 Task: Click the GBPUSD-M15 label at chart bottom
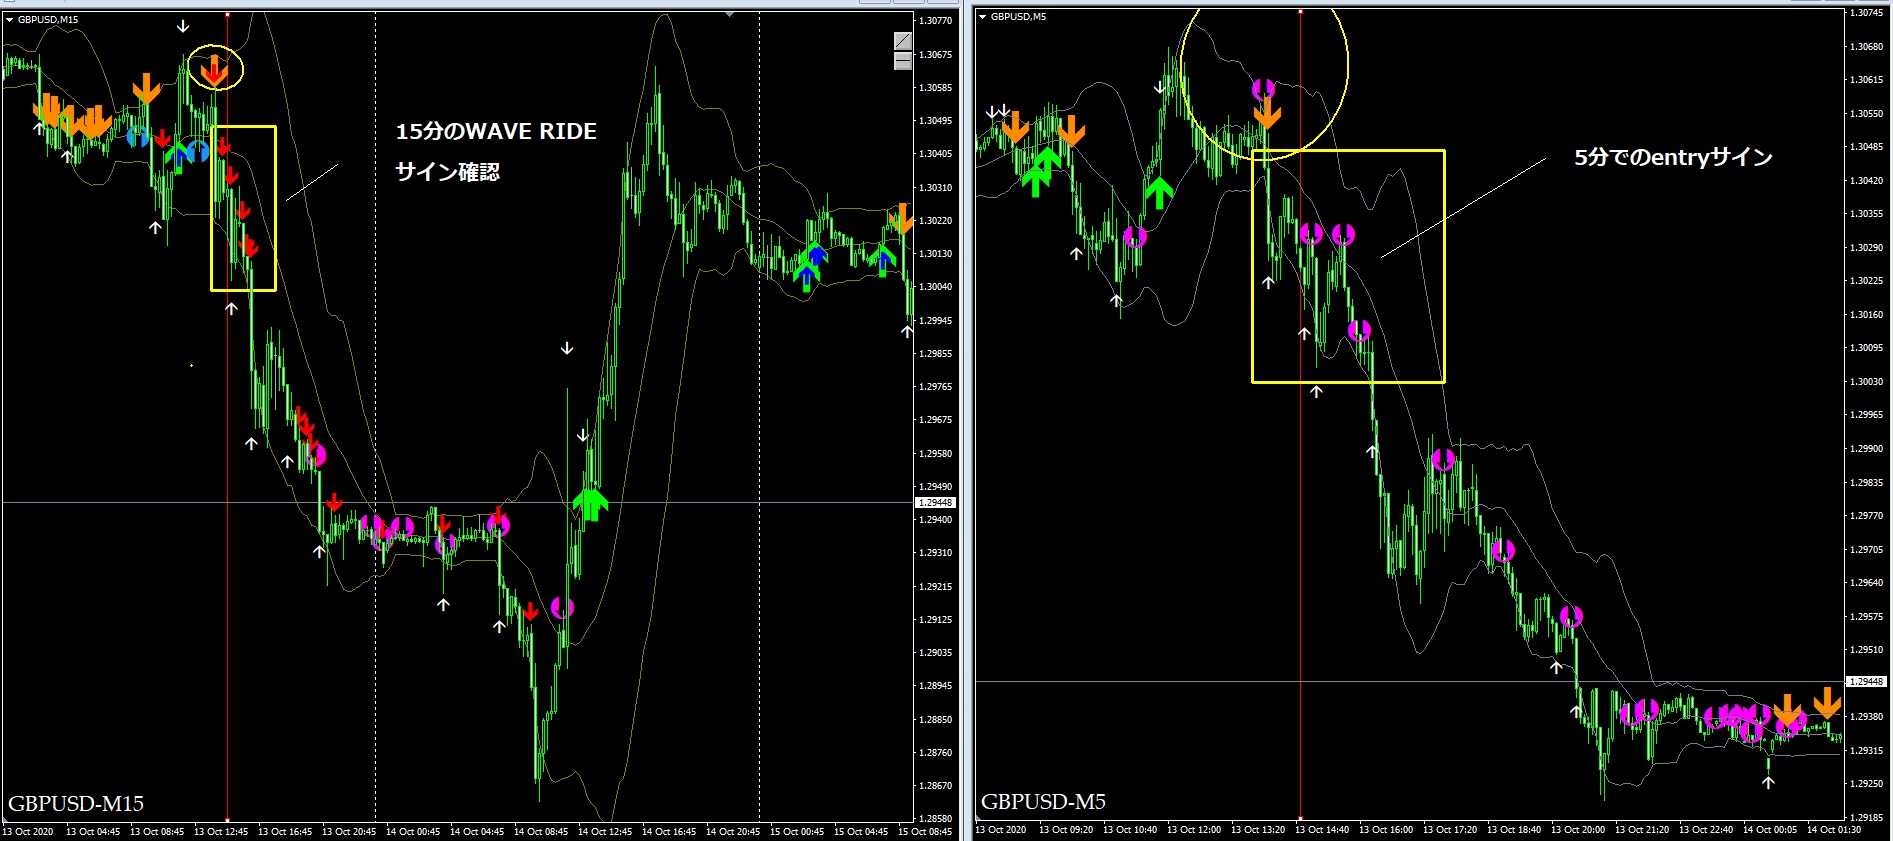[76, 803]
